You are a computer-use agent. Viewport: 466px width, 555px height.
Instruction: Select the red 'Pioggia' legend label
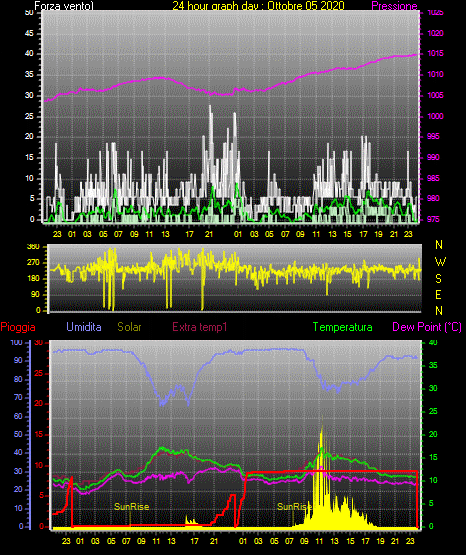point(18,327)
